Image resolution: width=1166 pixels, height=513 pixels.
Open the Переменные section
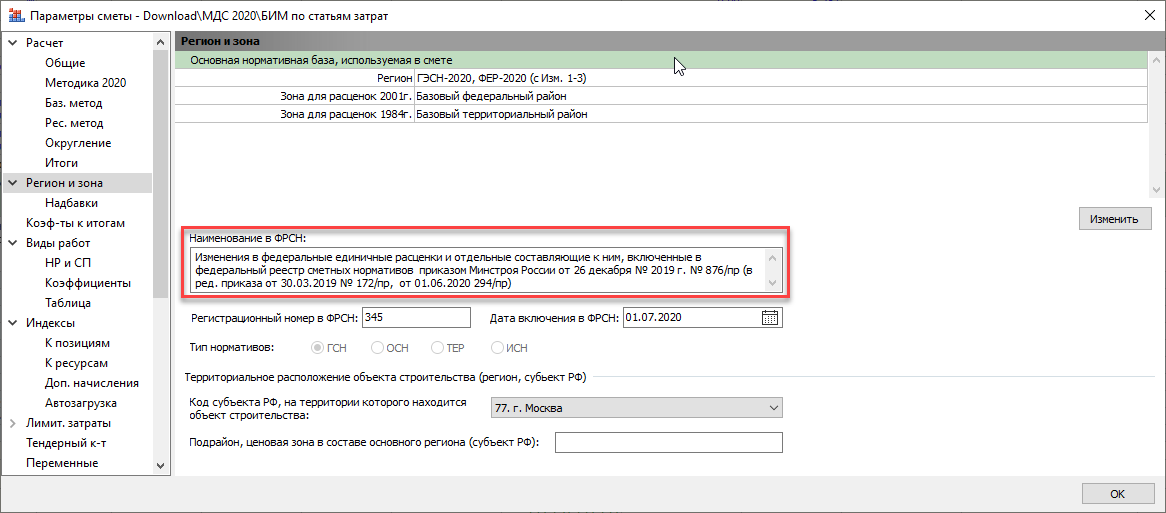(62, 463)
